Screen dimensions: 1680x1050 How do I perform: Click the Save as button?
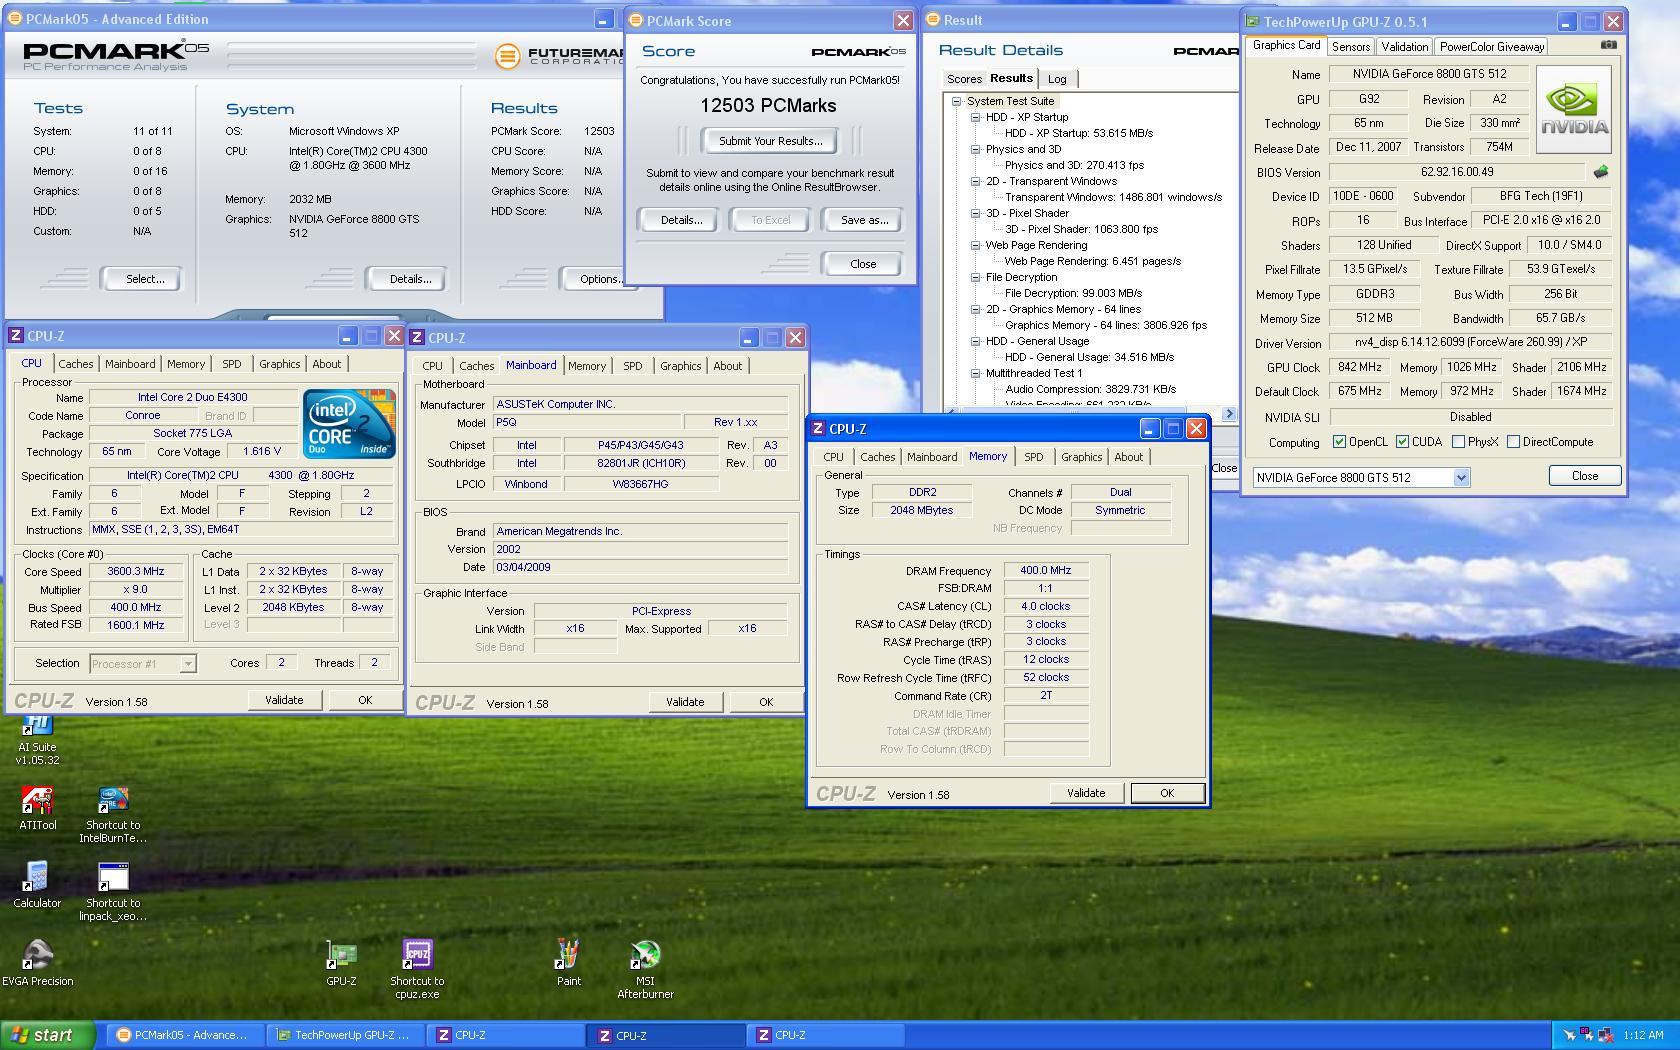coord(864,220)
